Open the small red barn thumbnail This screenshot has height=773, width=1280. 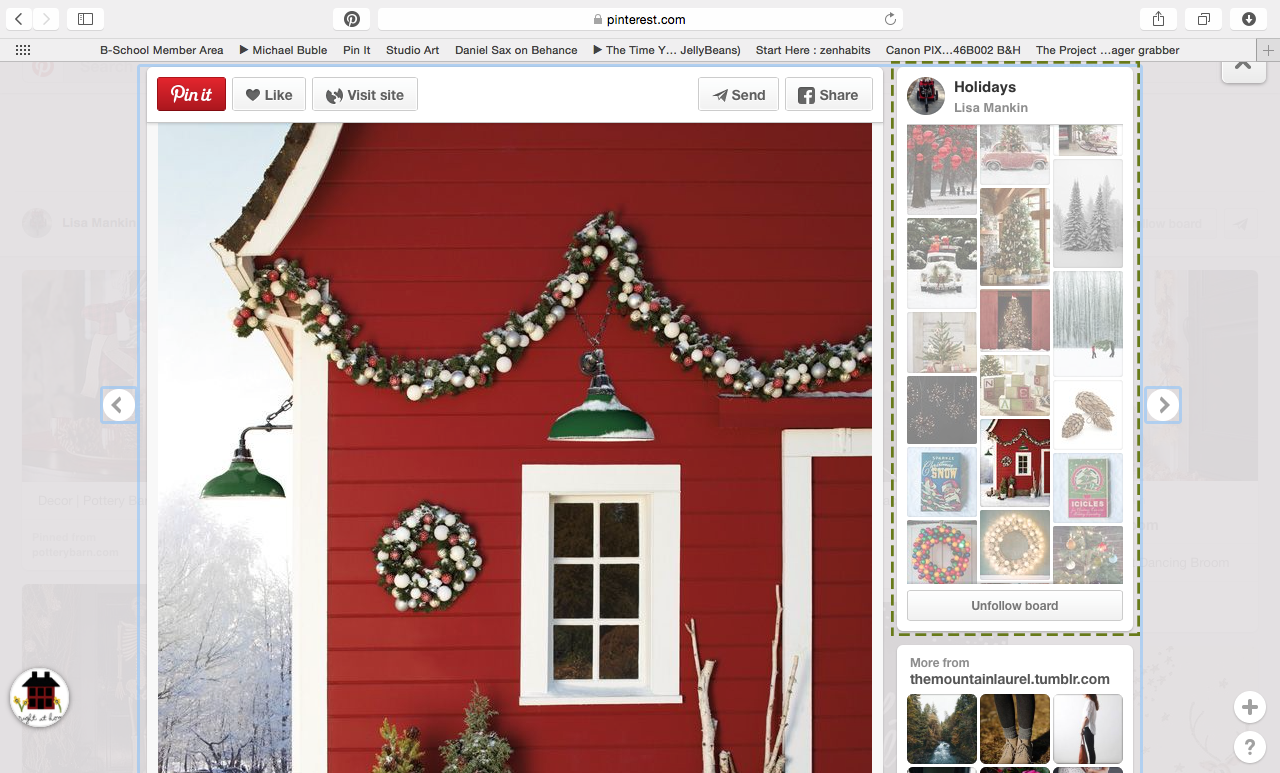[1015, 462]
